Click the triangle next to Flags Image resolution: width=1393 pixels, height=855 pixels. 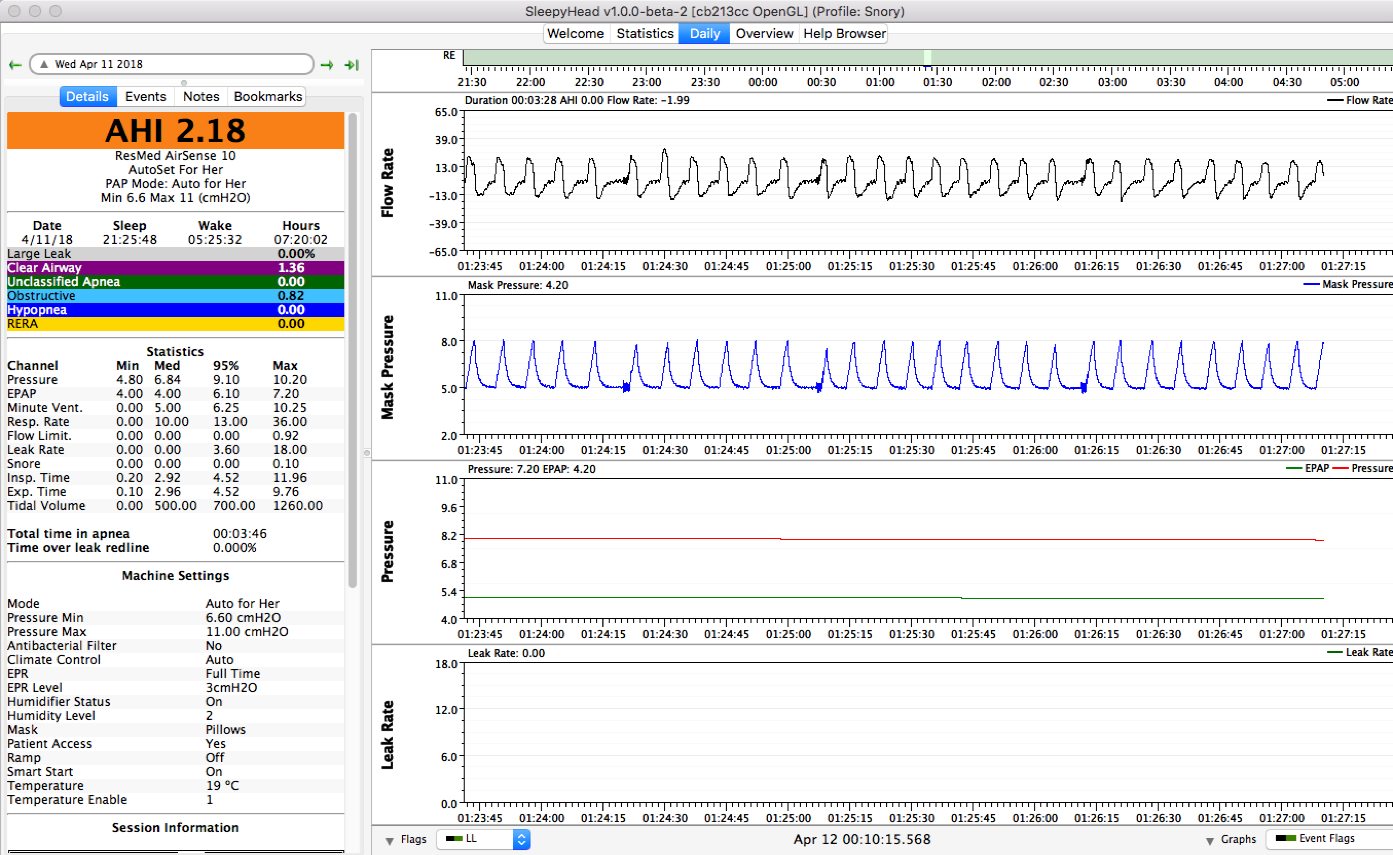click(389, 840)
